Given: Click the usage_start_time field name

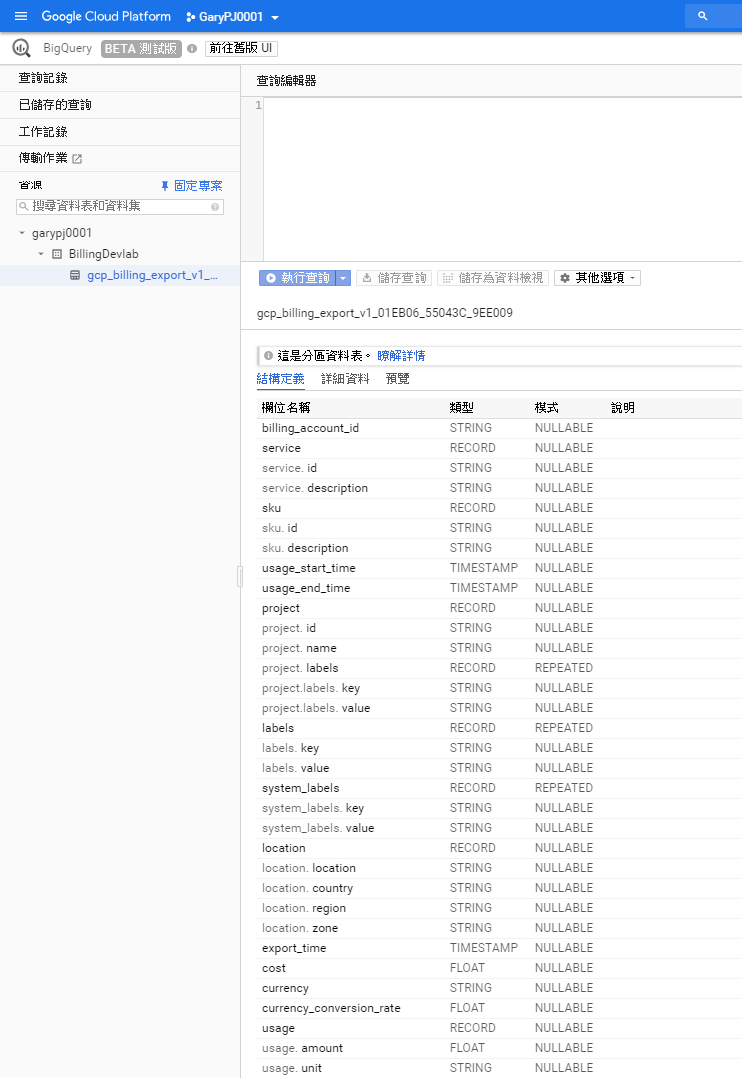Looking at the screenshot, I should 309,568.
